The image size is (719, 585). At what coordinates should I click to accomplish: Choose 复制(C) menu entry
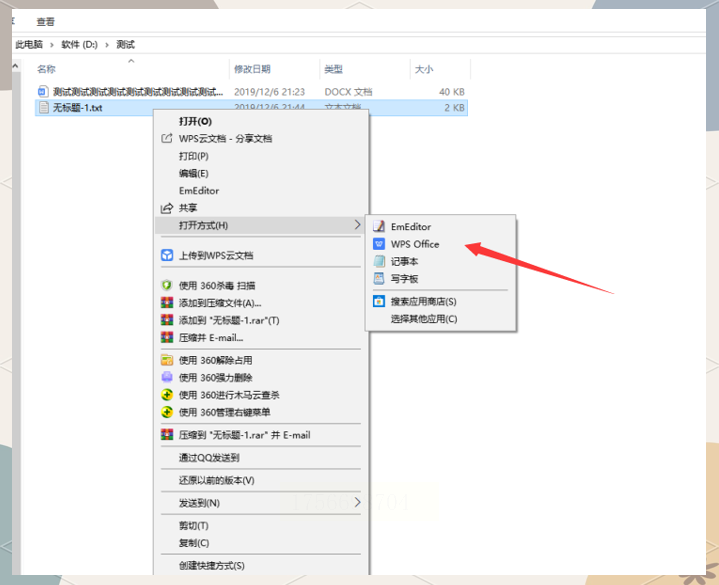(194, 543)
